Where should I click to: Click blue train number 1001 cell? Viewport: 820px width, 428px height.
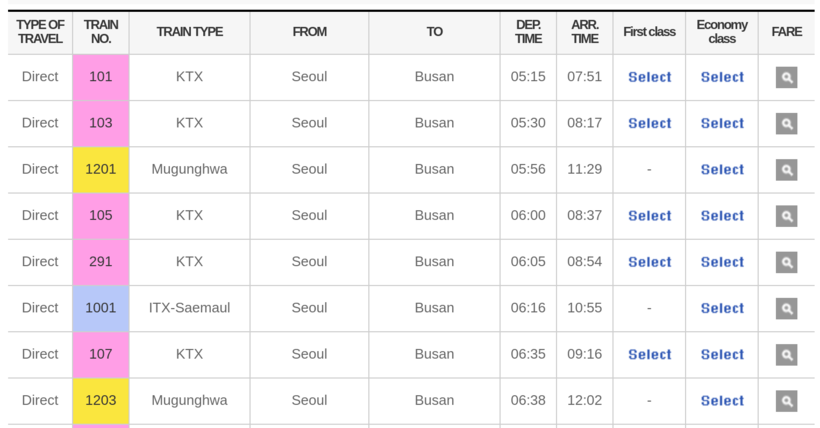click(x=101, y=308)
